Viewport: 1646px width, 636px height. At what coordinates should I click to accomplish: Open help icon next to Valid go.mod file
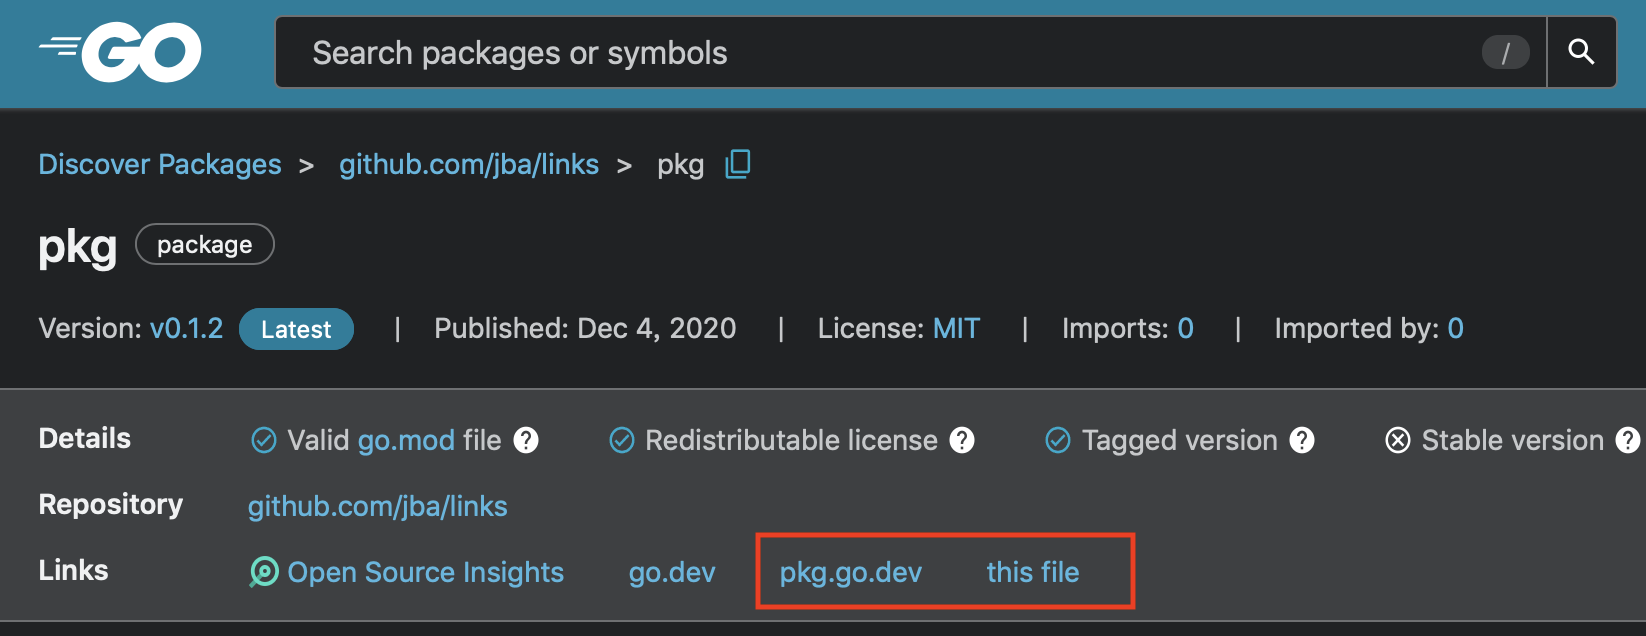(526, 440)
